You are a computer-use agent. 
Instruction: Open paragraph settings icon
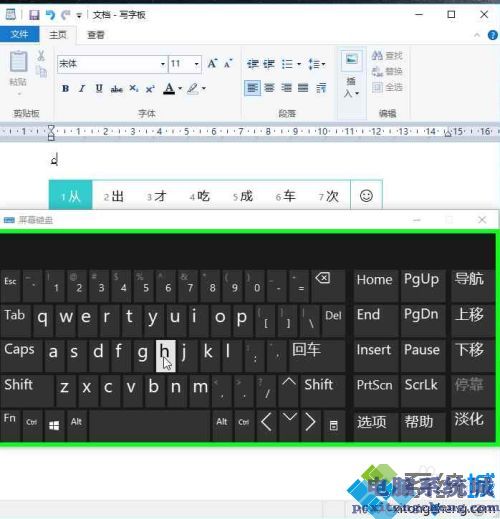click(x=321, y=88)
